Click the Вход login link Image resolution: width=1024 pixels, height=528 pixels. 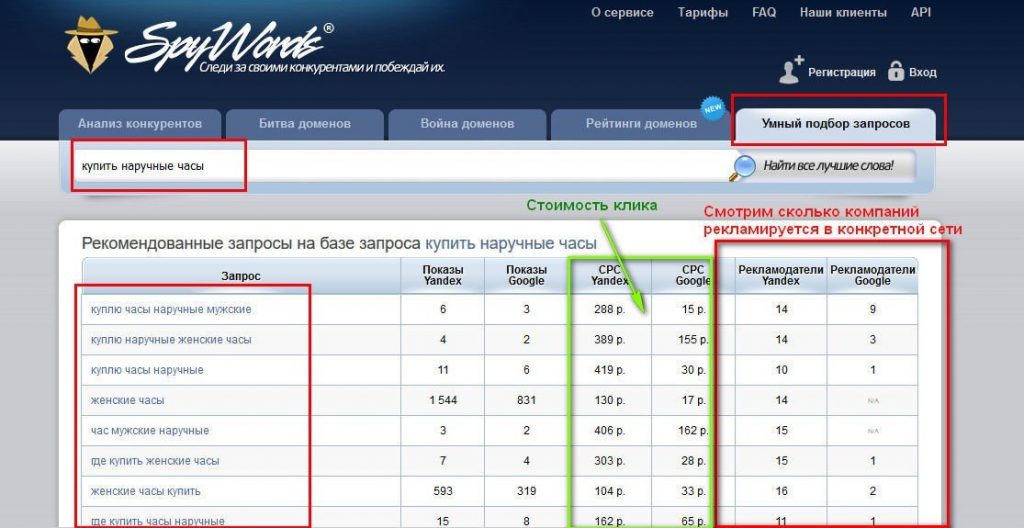click(x=923, y=73)
